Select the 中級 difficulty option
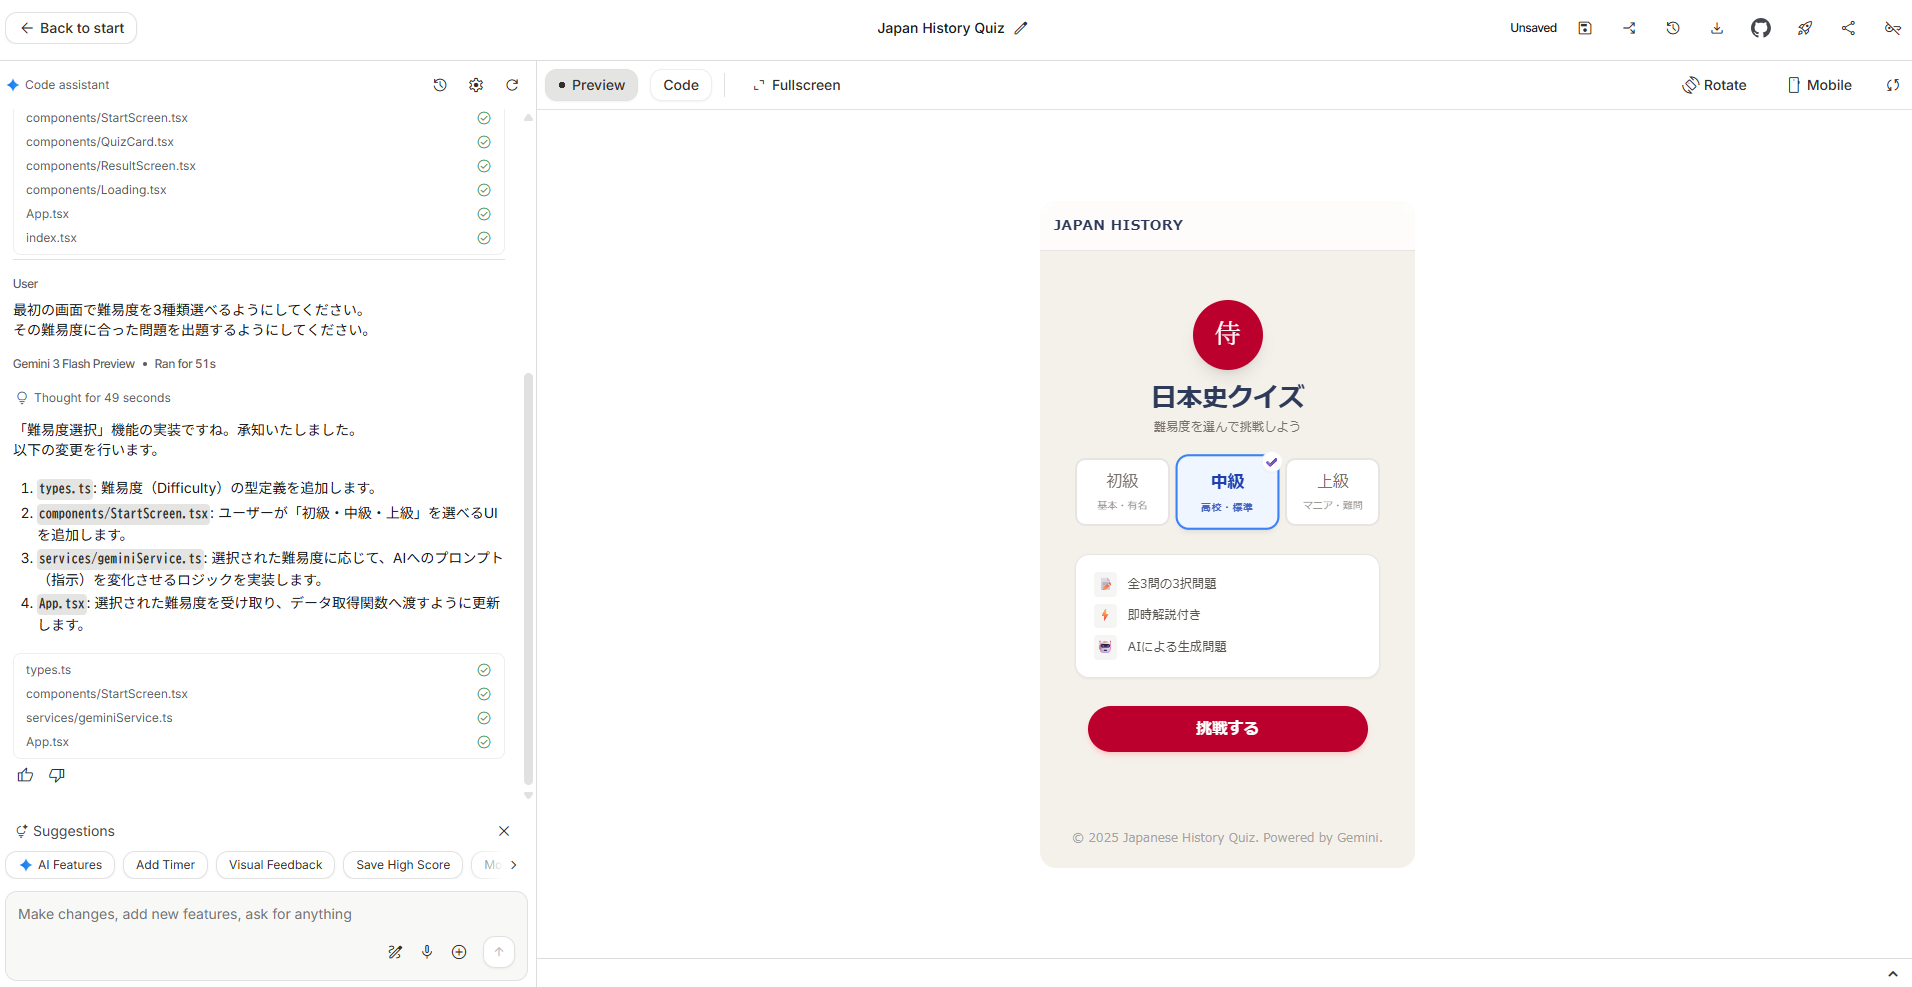The width and height of the screenshot is (1912, 987). [x=1227, y=492]
